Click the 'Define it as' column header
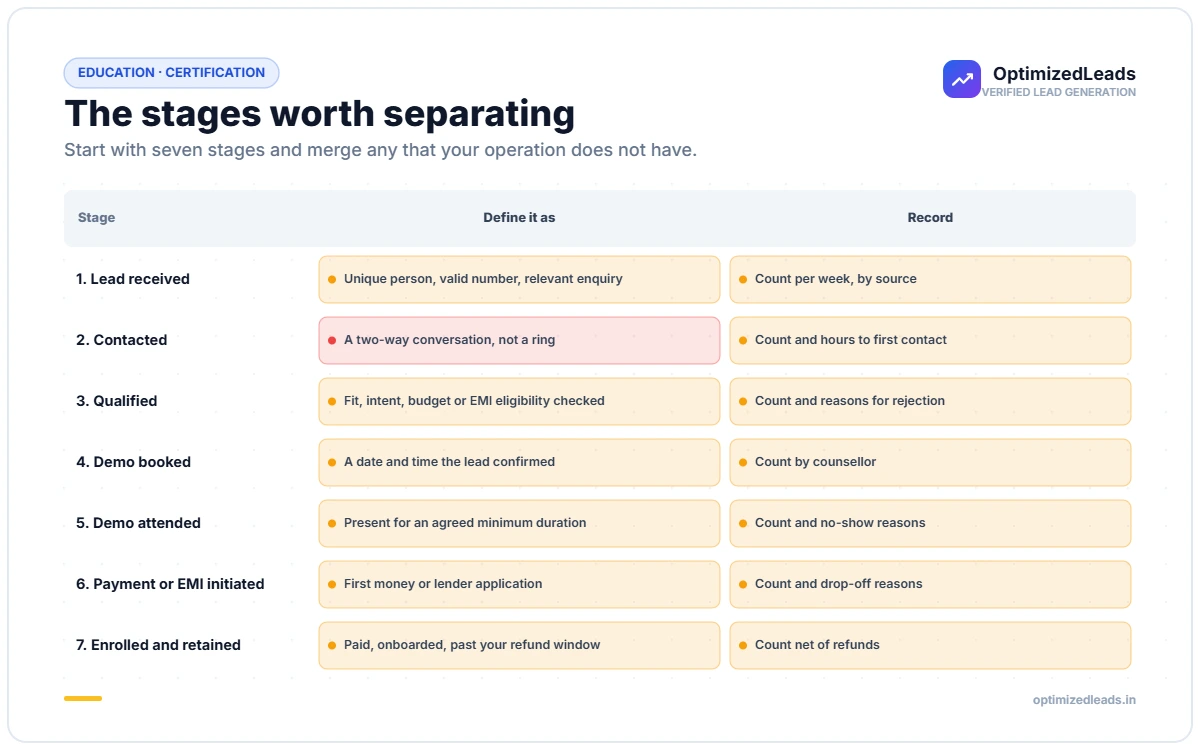Viewport: 1200px width, 750px height. (519, 218)
